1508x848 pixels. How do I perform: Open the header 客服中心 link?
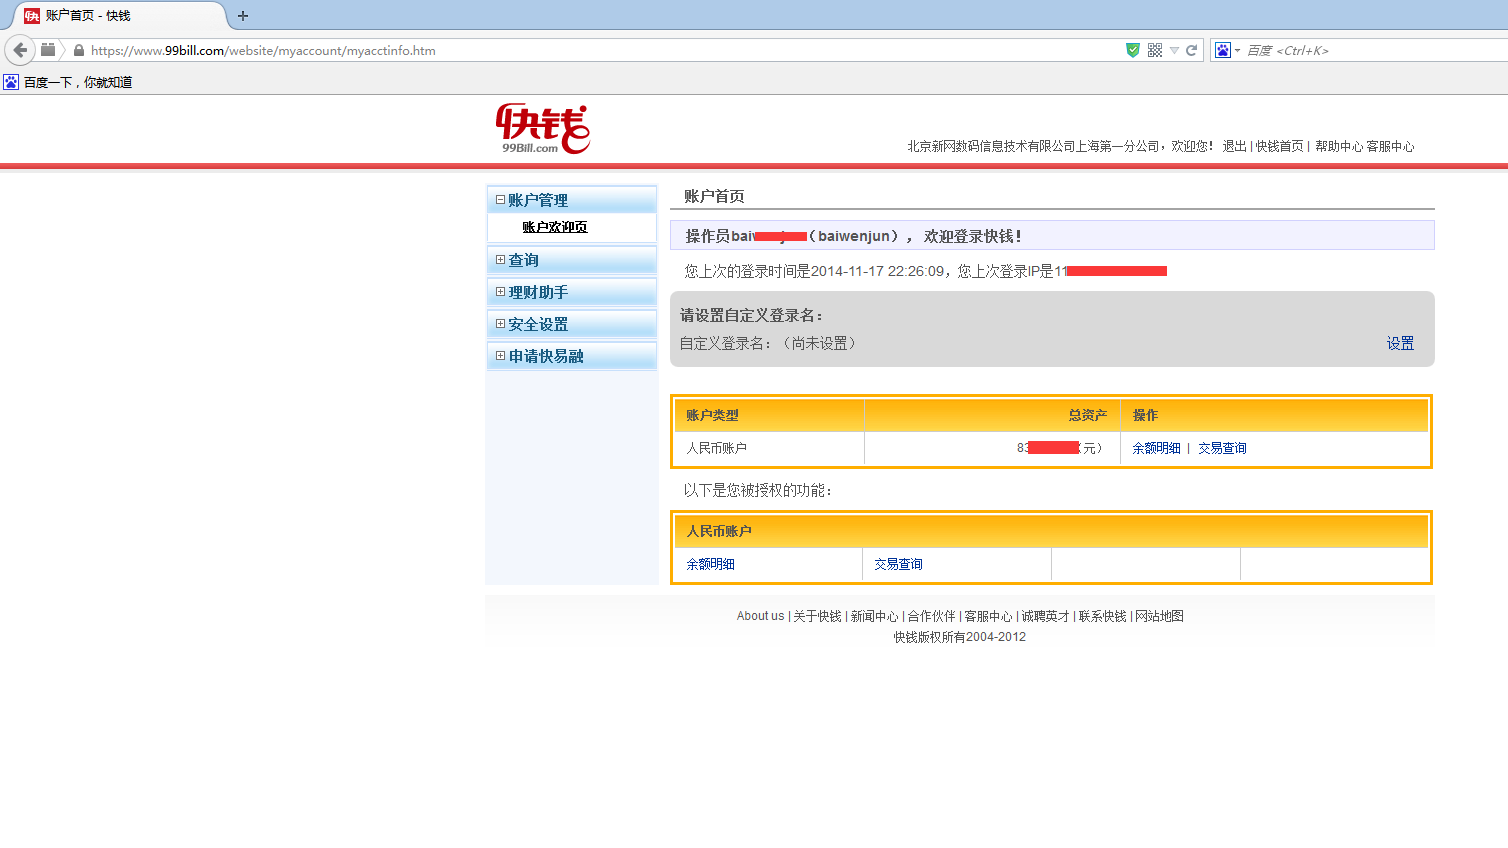tap(1390, 146)
